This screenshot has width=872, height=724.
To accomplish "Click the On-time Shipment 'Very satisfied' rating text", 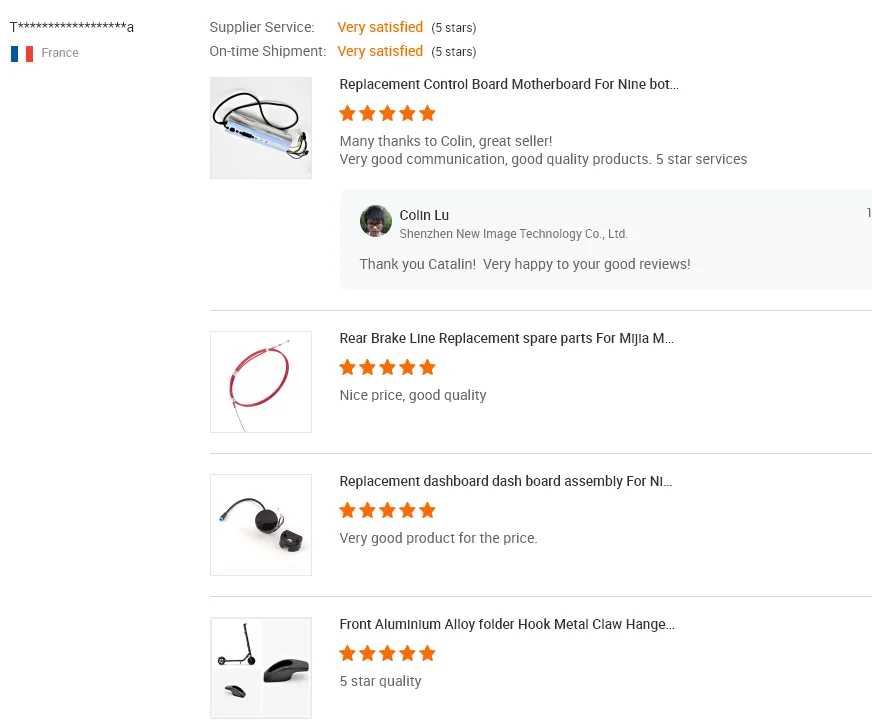I will pos(380,51).
